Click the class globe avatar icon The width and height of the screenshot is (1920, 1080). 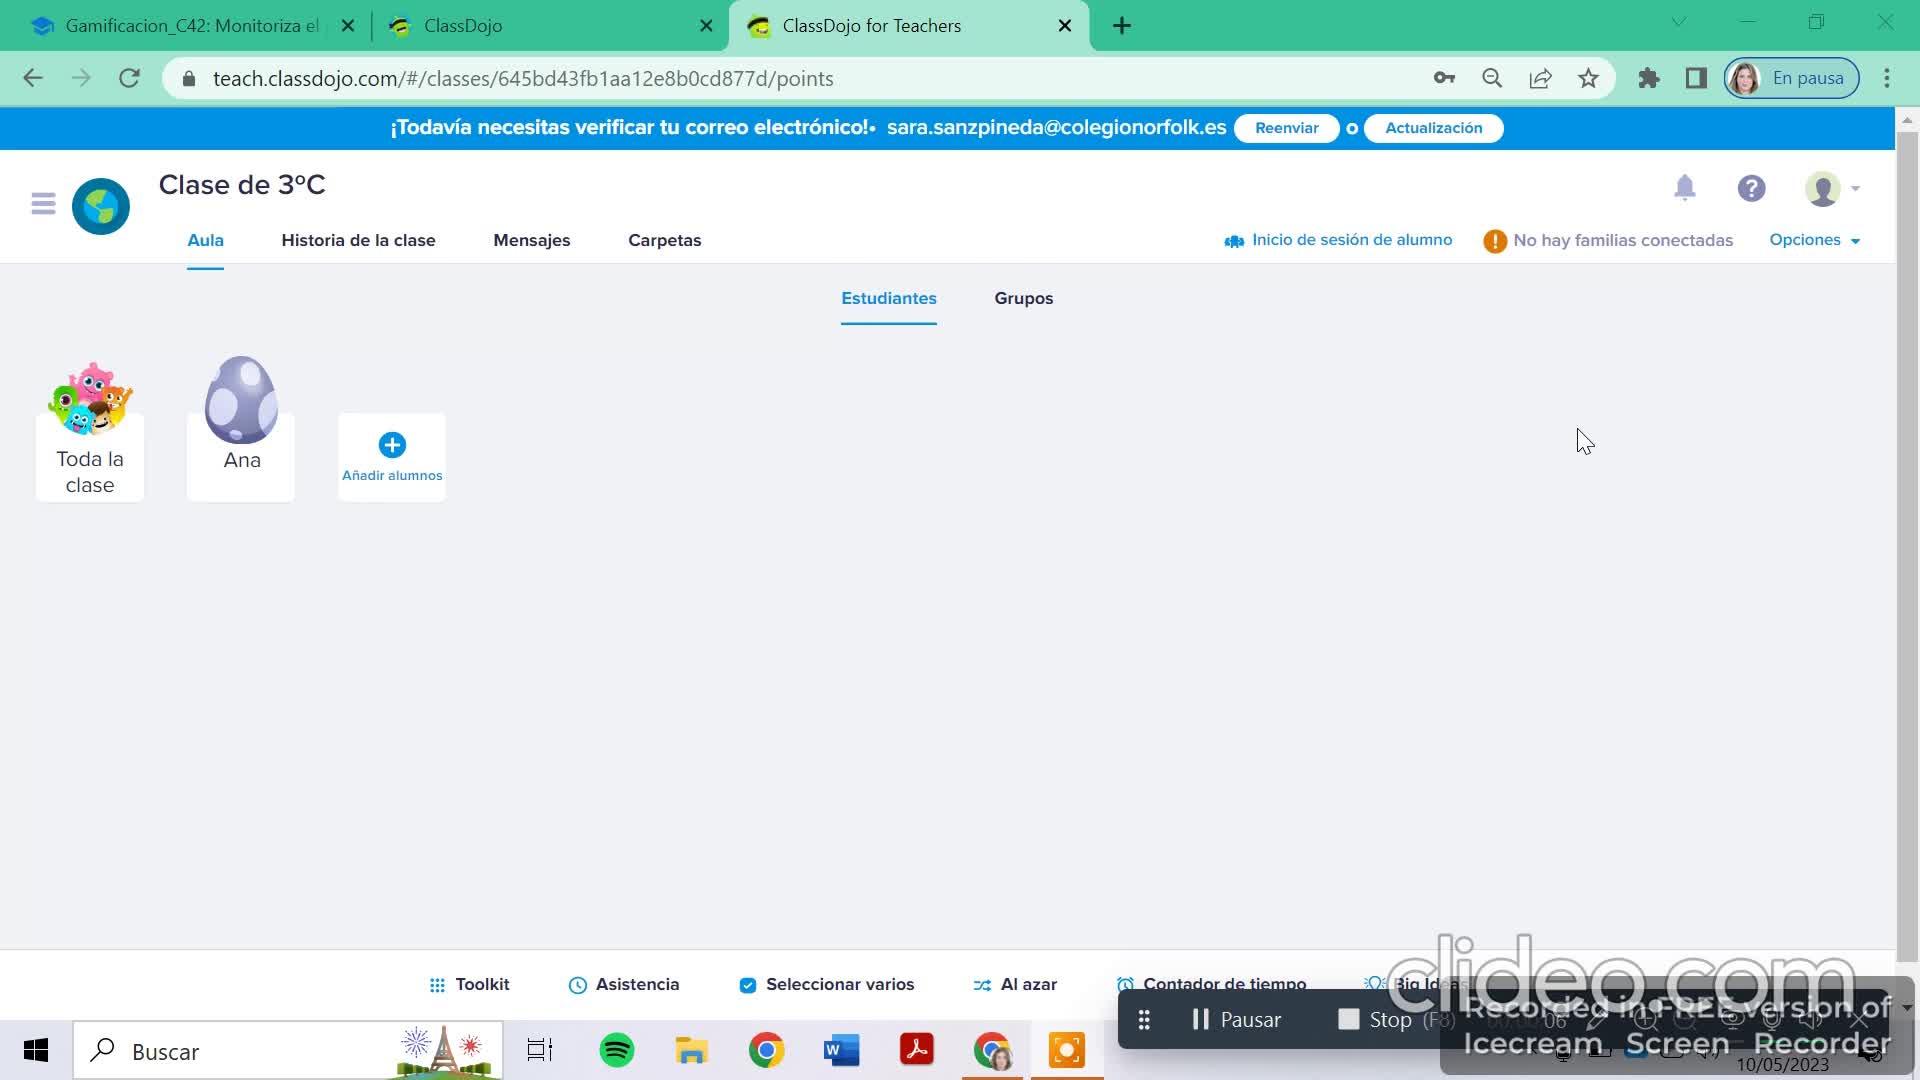(x=101, y=206)
